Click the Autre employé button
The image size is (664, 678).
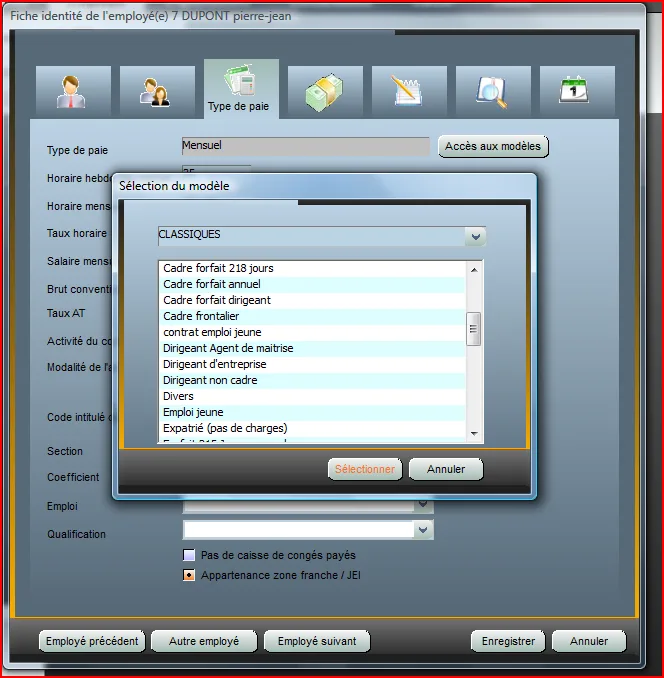tap(204, 641)
